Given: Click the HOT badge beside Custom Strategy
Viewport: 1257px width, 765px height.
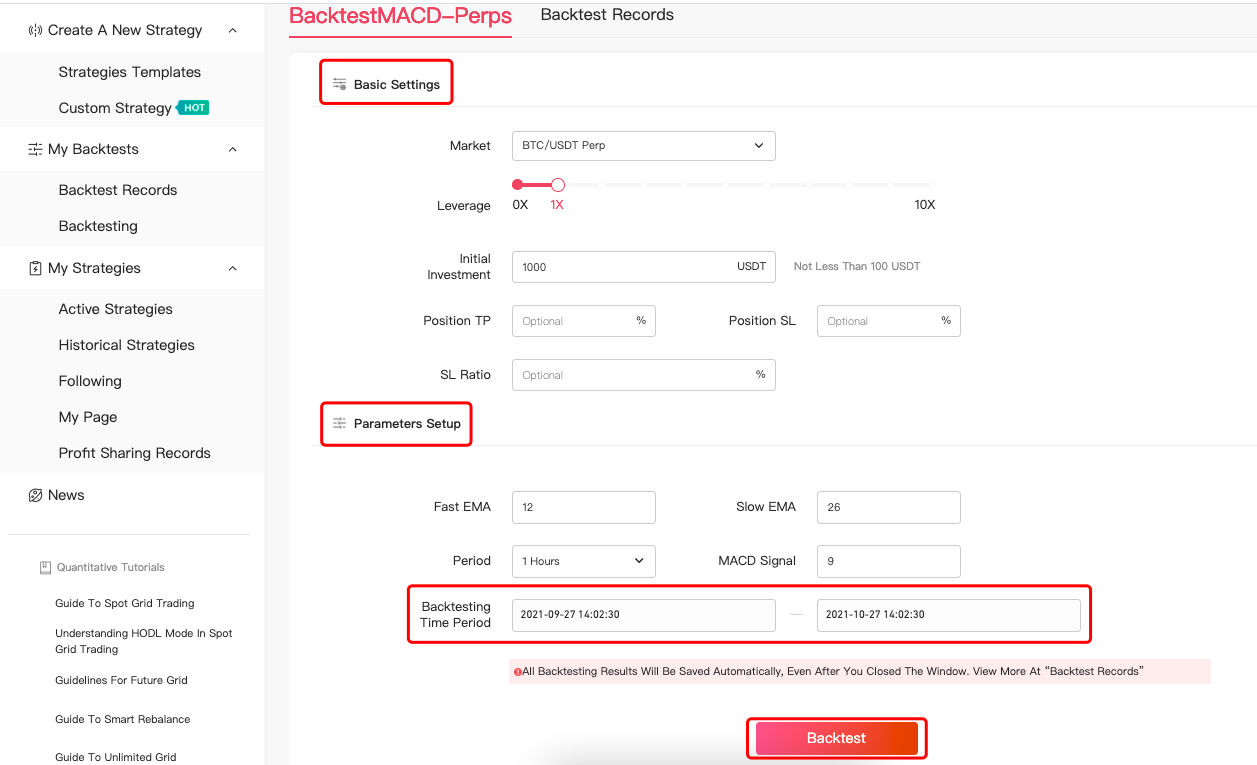Looking at the screenshot, I should (x=193, y=108).
